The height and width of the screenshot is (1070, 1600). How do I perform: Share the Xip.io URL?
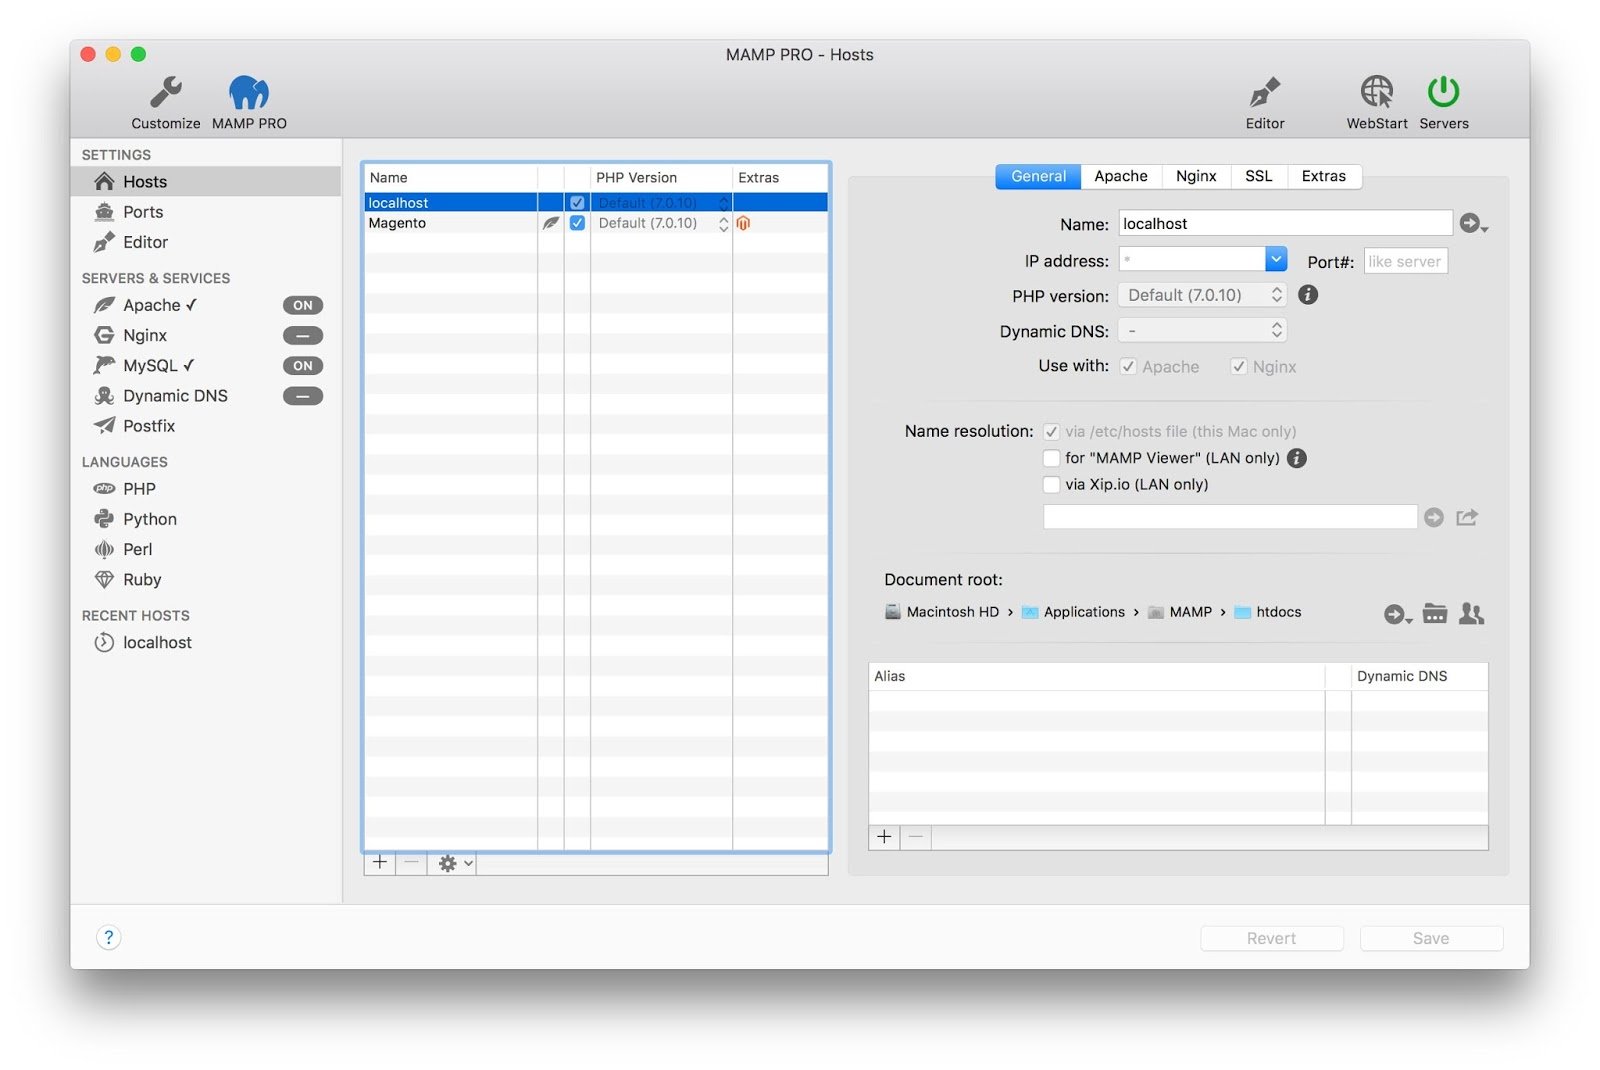pyautogui.click(x=1467, y=517)
